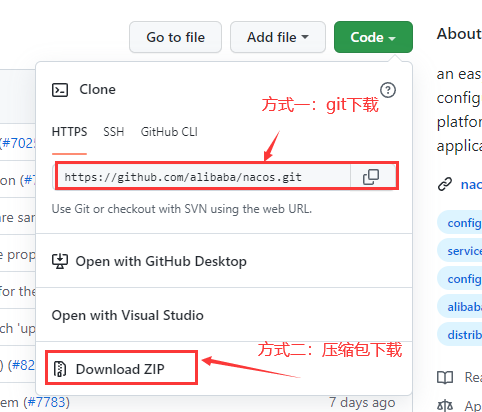
Task: Expand the Code dropdown button
Action: tap(373, 37)
